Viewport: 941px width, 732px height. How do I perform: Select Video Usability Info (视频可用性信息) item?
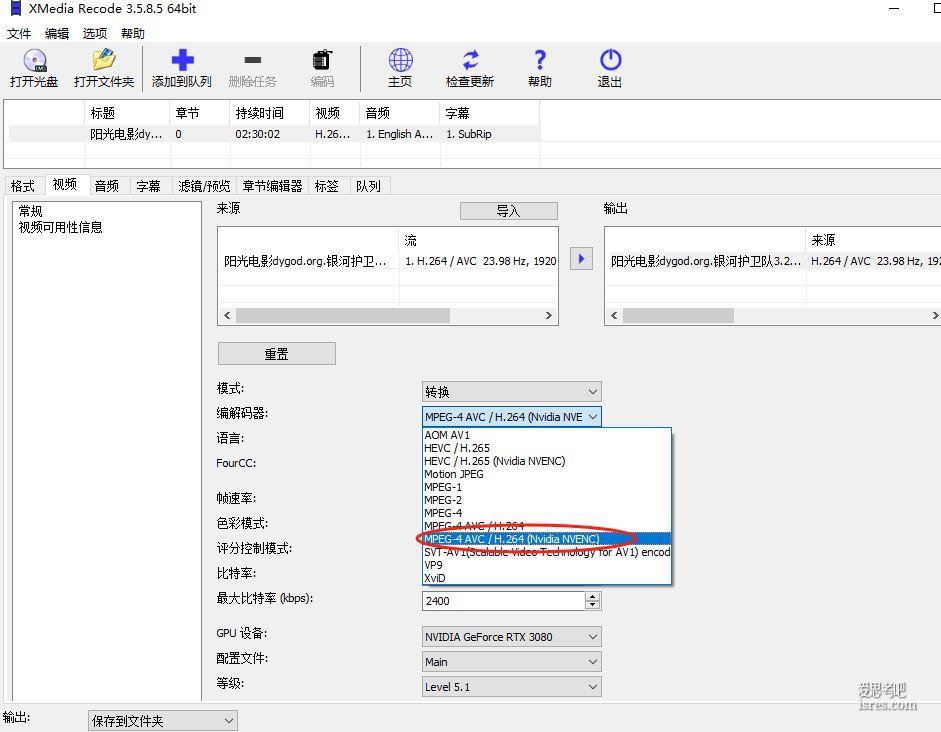coord(61,227)
